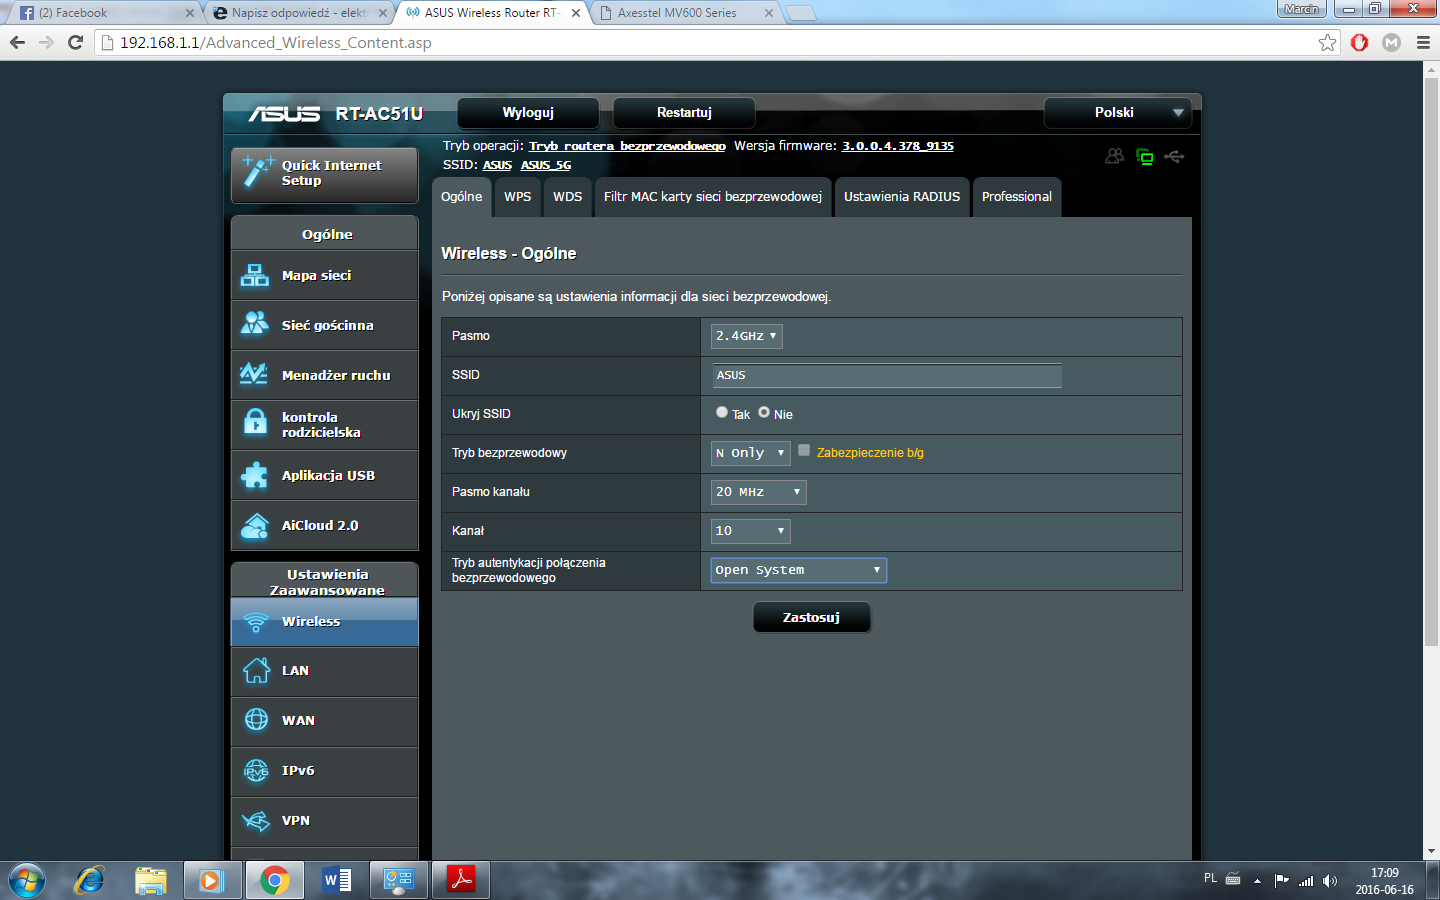Click the guest network status icon
Viewport: 1440px width, 900px height.
(x=1114, y=156)
